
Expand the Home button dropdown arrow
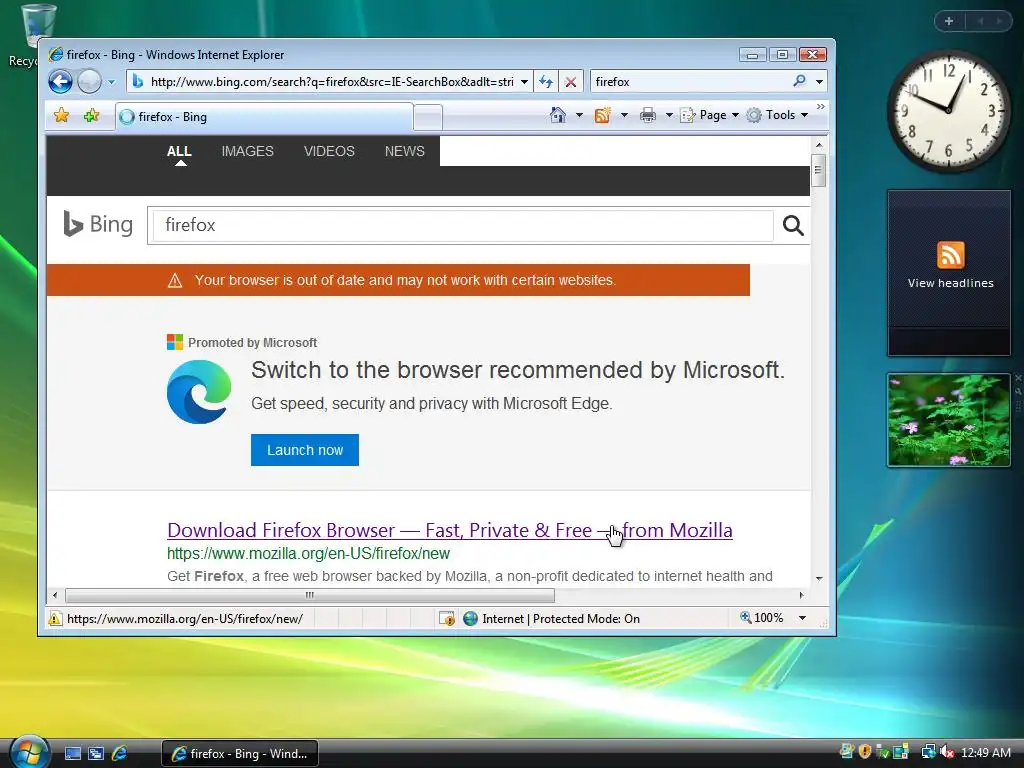579,115
